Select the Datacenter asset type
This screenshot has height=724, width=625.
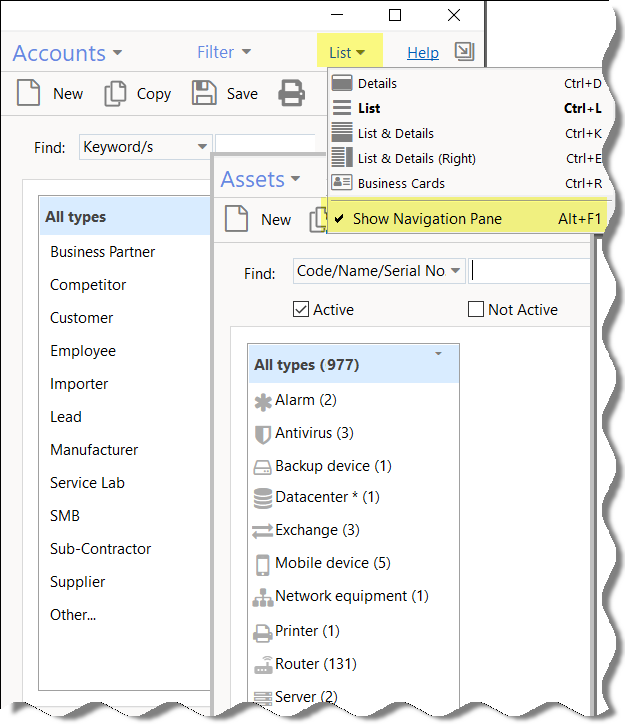(x=326, y=497)
